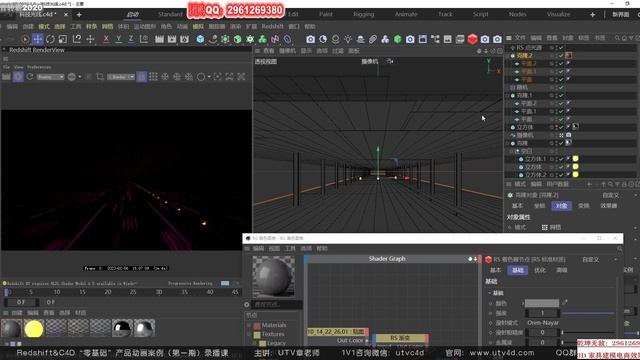Viewport: 640px width, 360px height.
Task: Click the red Redshift cube icon
Action: point(472,39)
